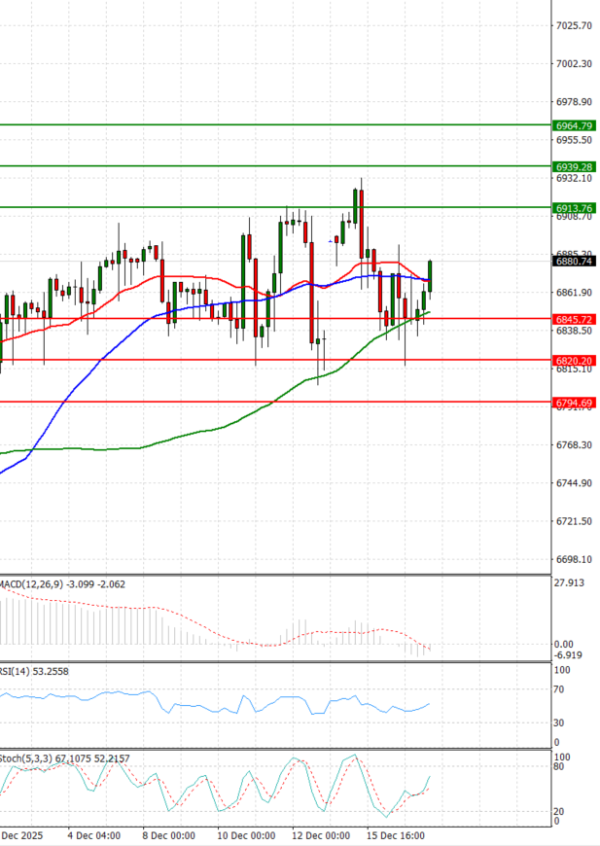Select the 8 Dec 00:00 time axis label
The image size is (600, 846).
[x=166, y=833]
